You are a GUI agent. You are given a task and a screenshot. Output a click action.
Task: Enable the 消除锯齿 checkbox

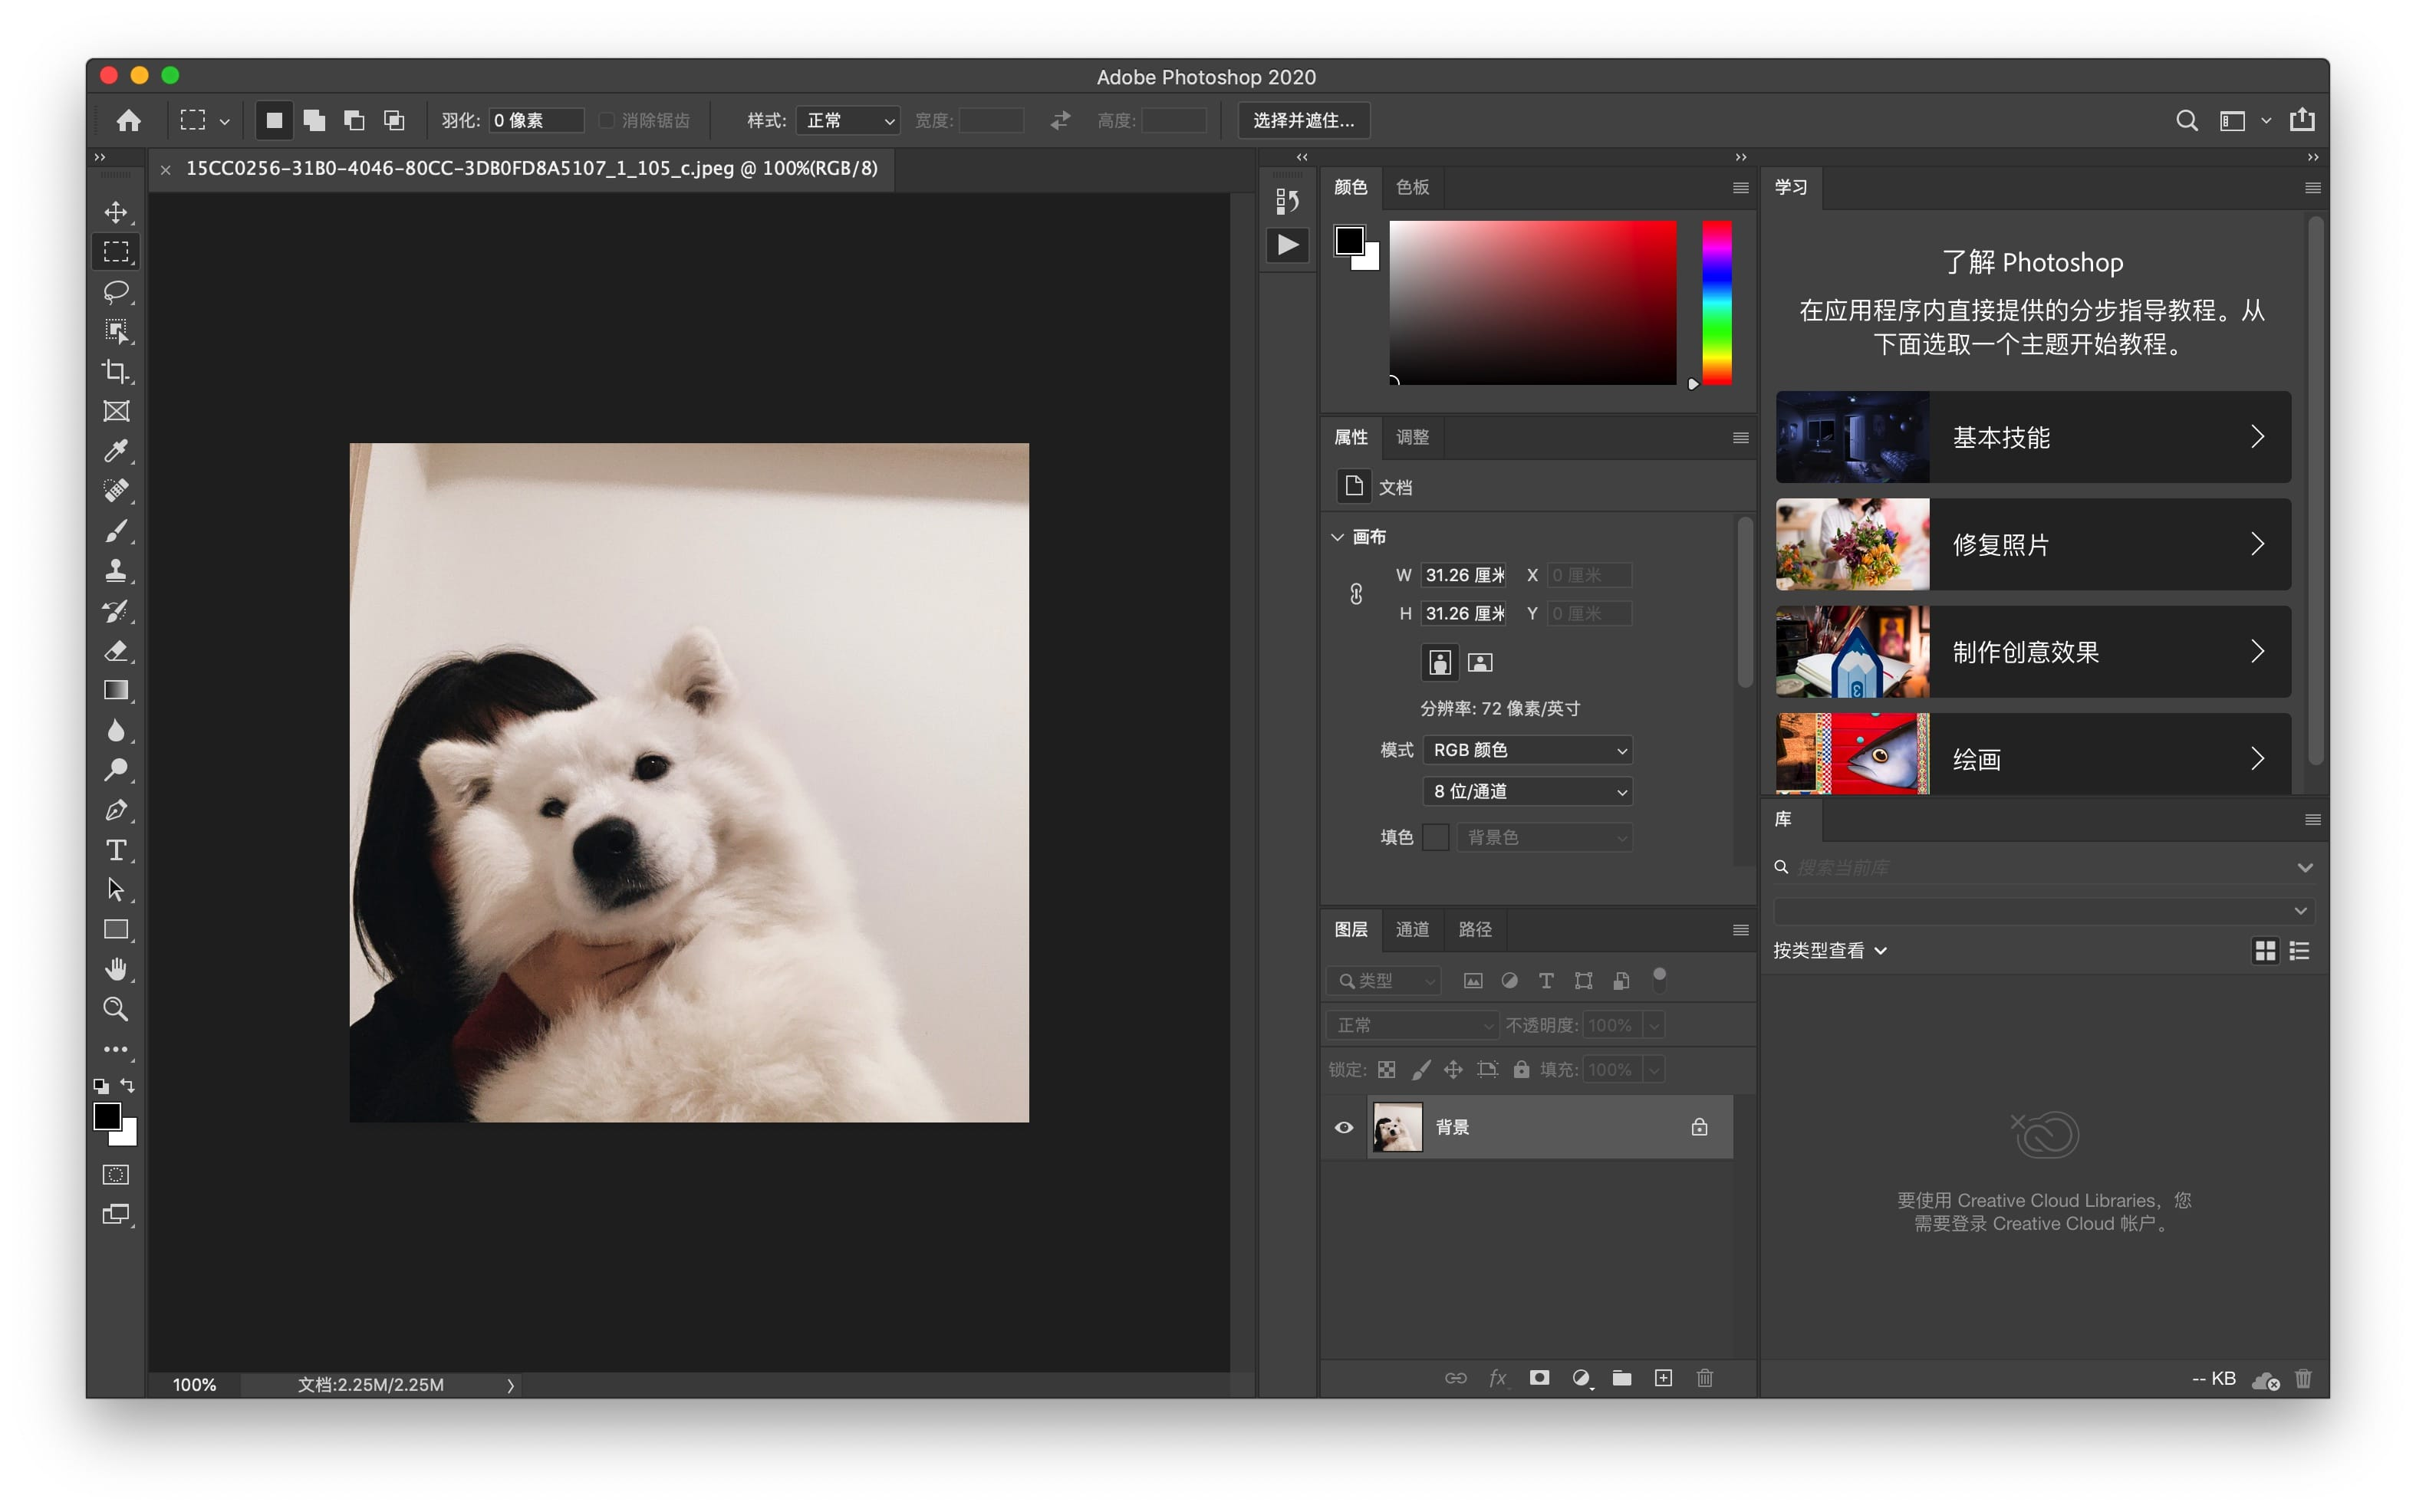[607, 120]
